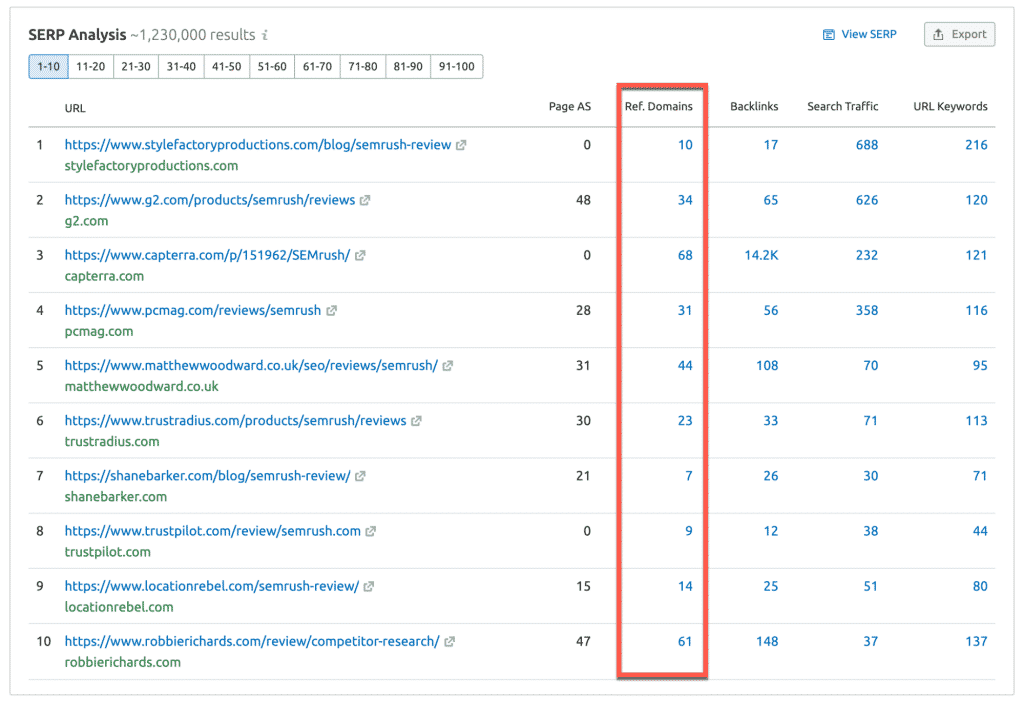Click the Ref. Domains column header
Viewport: 1024px width, 704px height.
(x=659, y=107)
